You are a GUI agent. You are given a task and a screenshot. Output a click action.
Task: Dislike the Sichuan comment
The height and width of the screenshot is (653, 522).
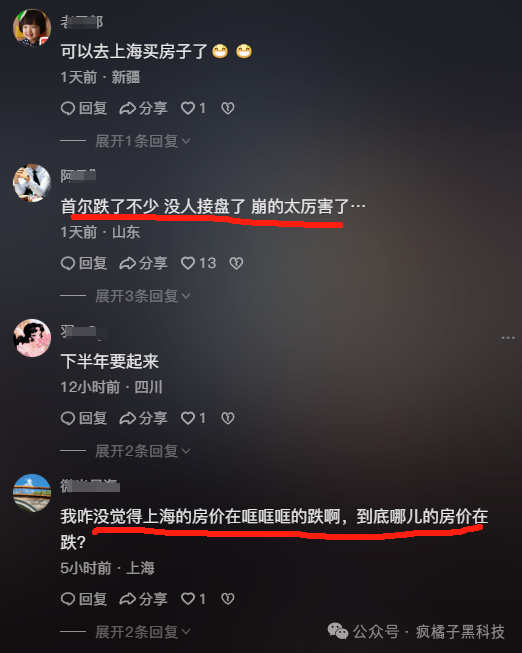[x=227, y=418]
